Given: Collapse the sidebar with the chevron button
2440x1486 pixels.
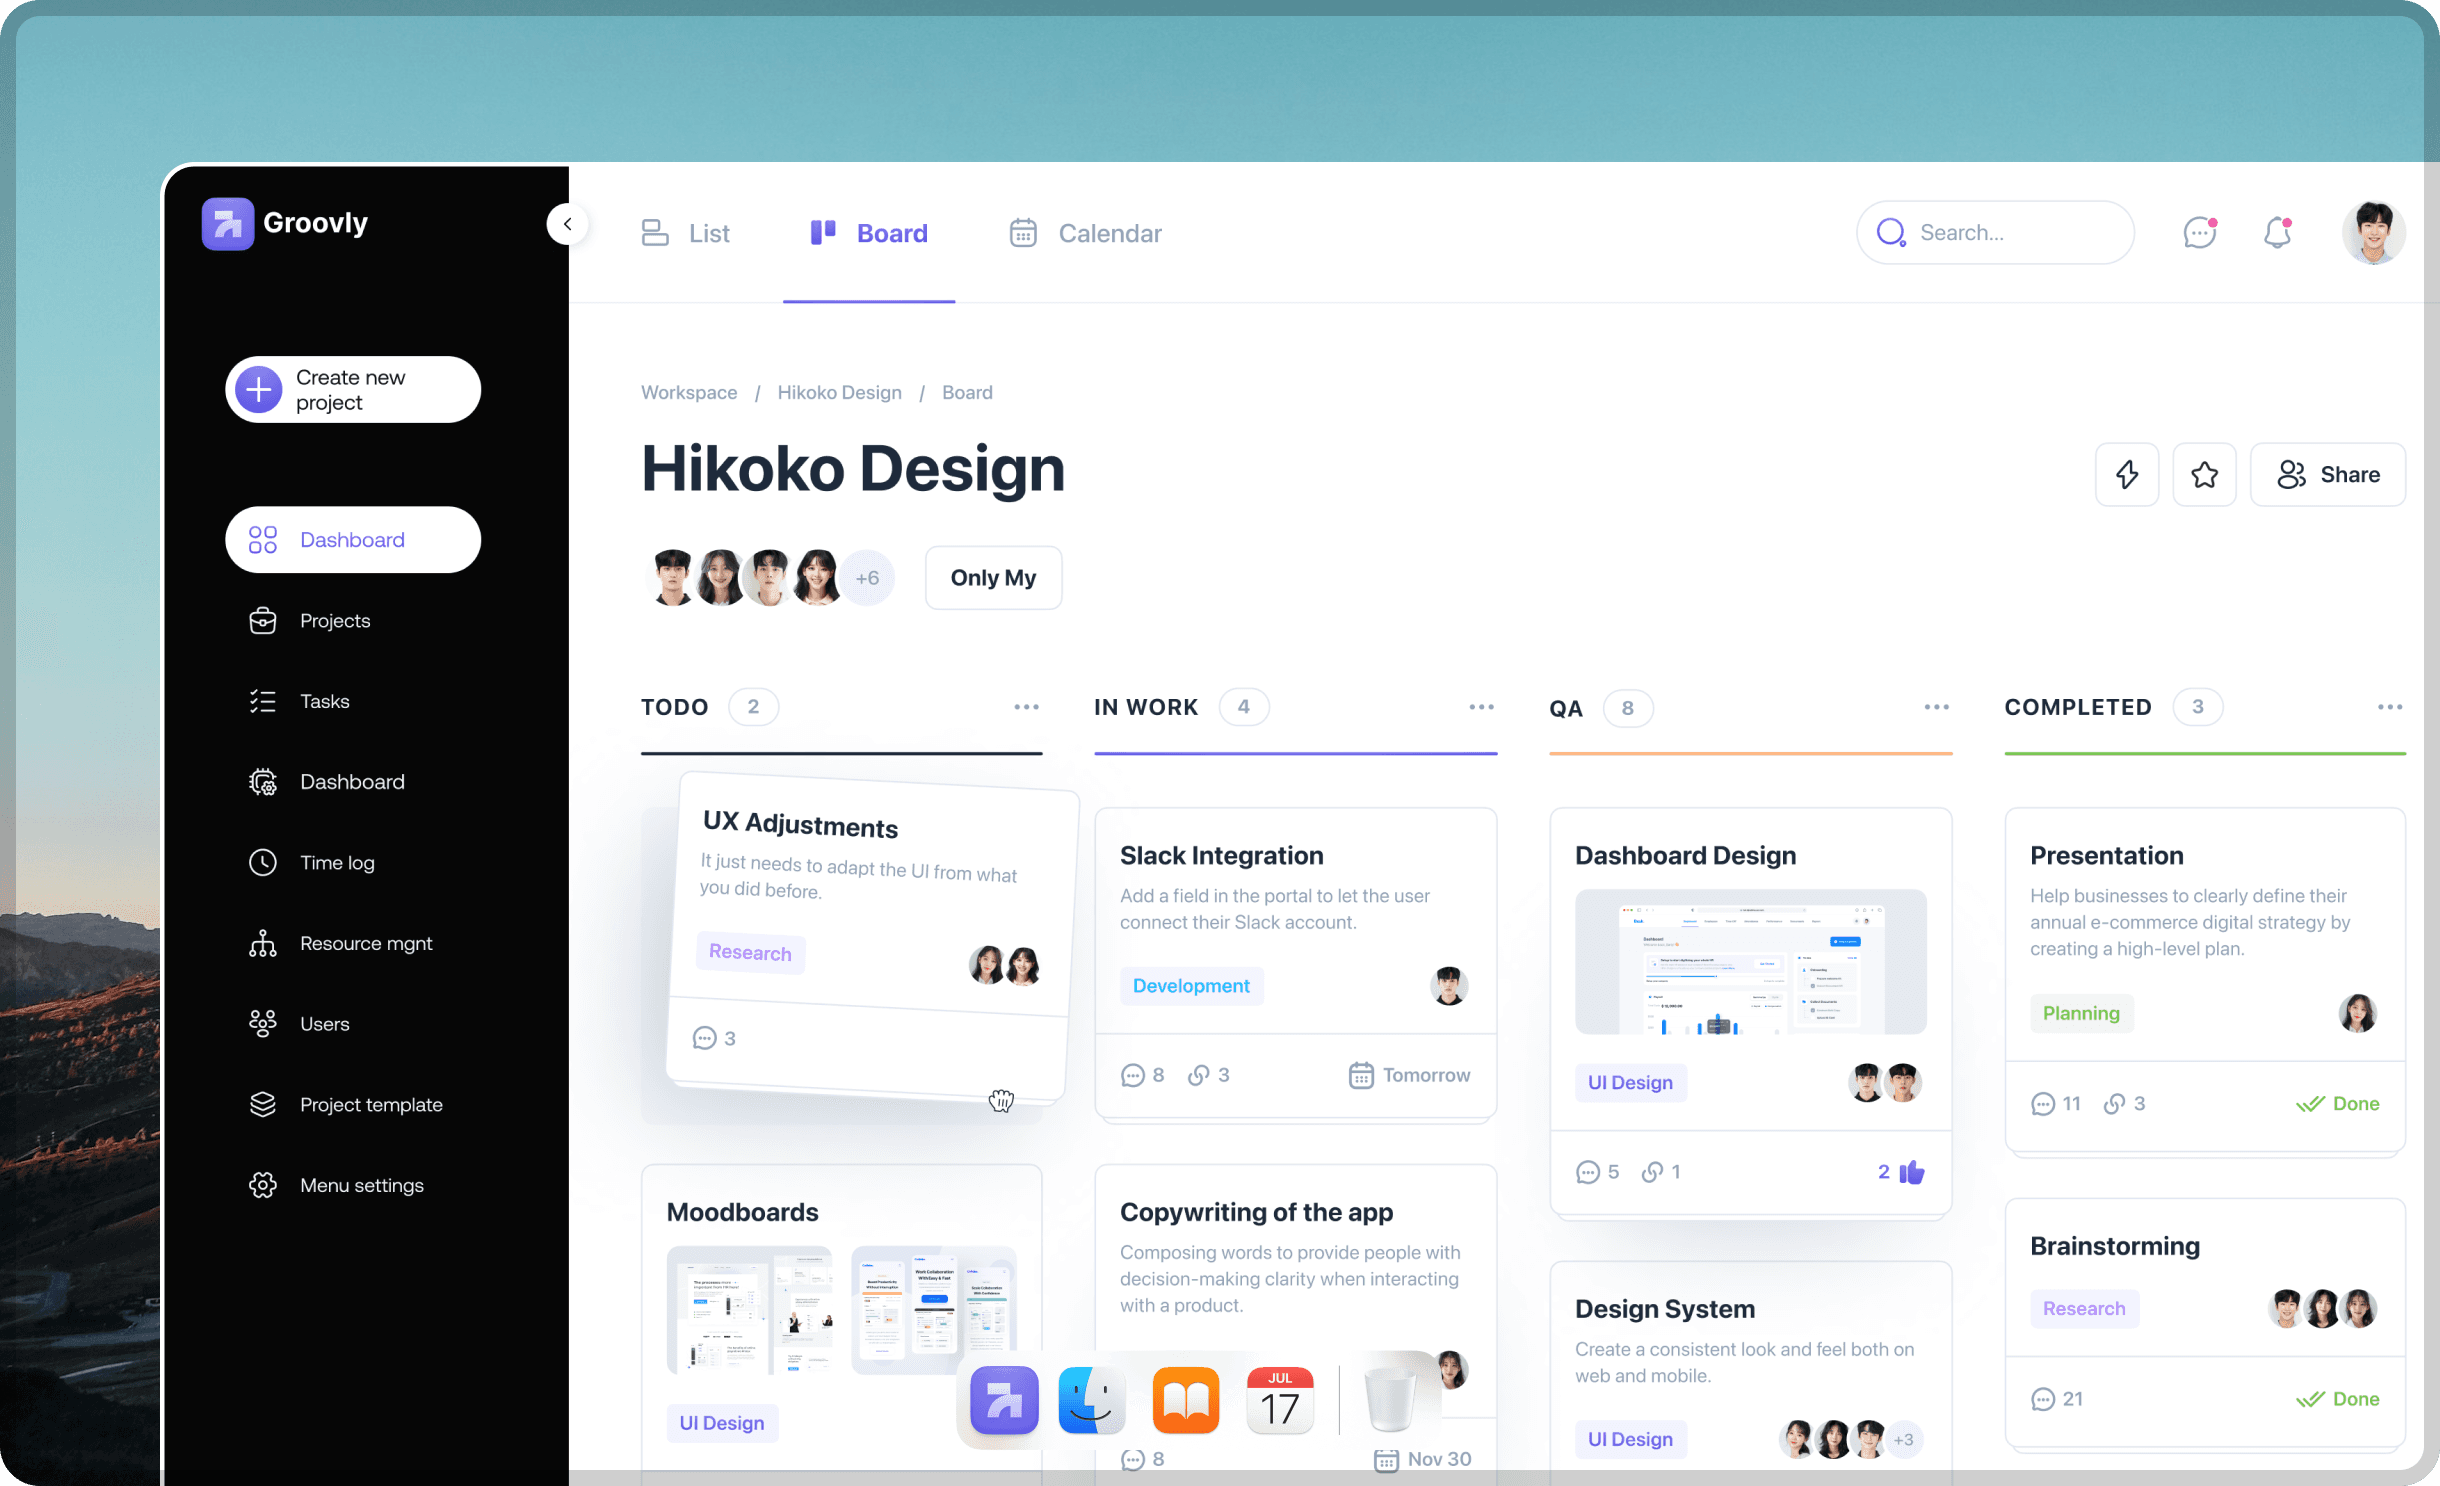Looking at the screenshot, I should [x=568, y=224].
